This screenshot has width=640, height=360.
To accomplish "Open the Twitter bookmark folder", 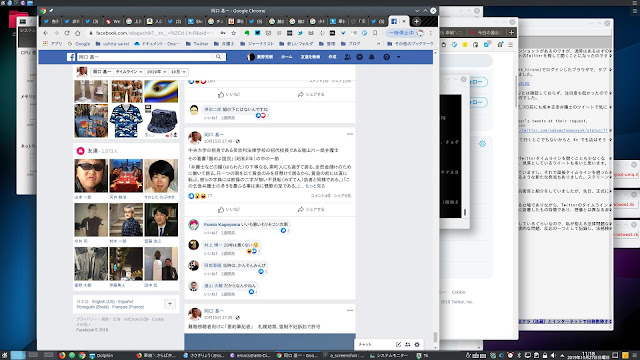I will (197, 43).
